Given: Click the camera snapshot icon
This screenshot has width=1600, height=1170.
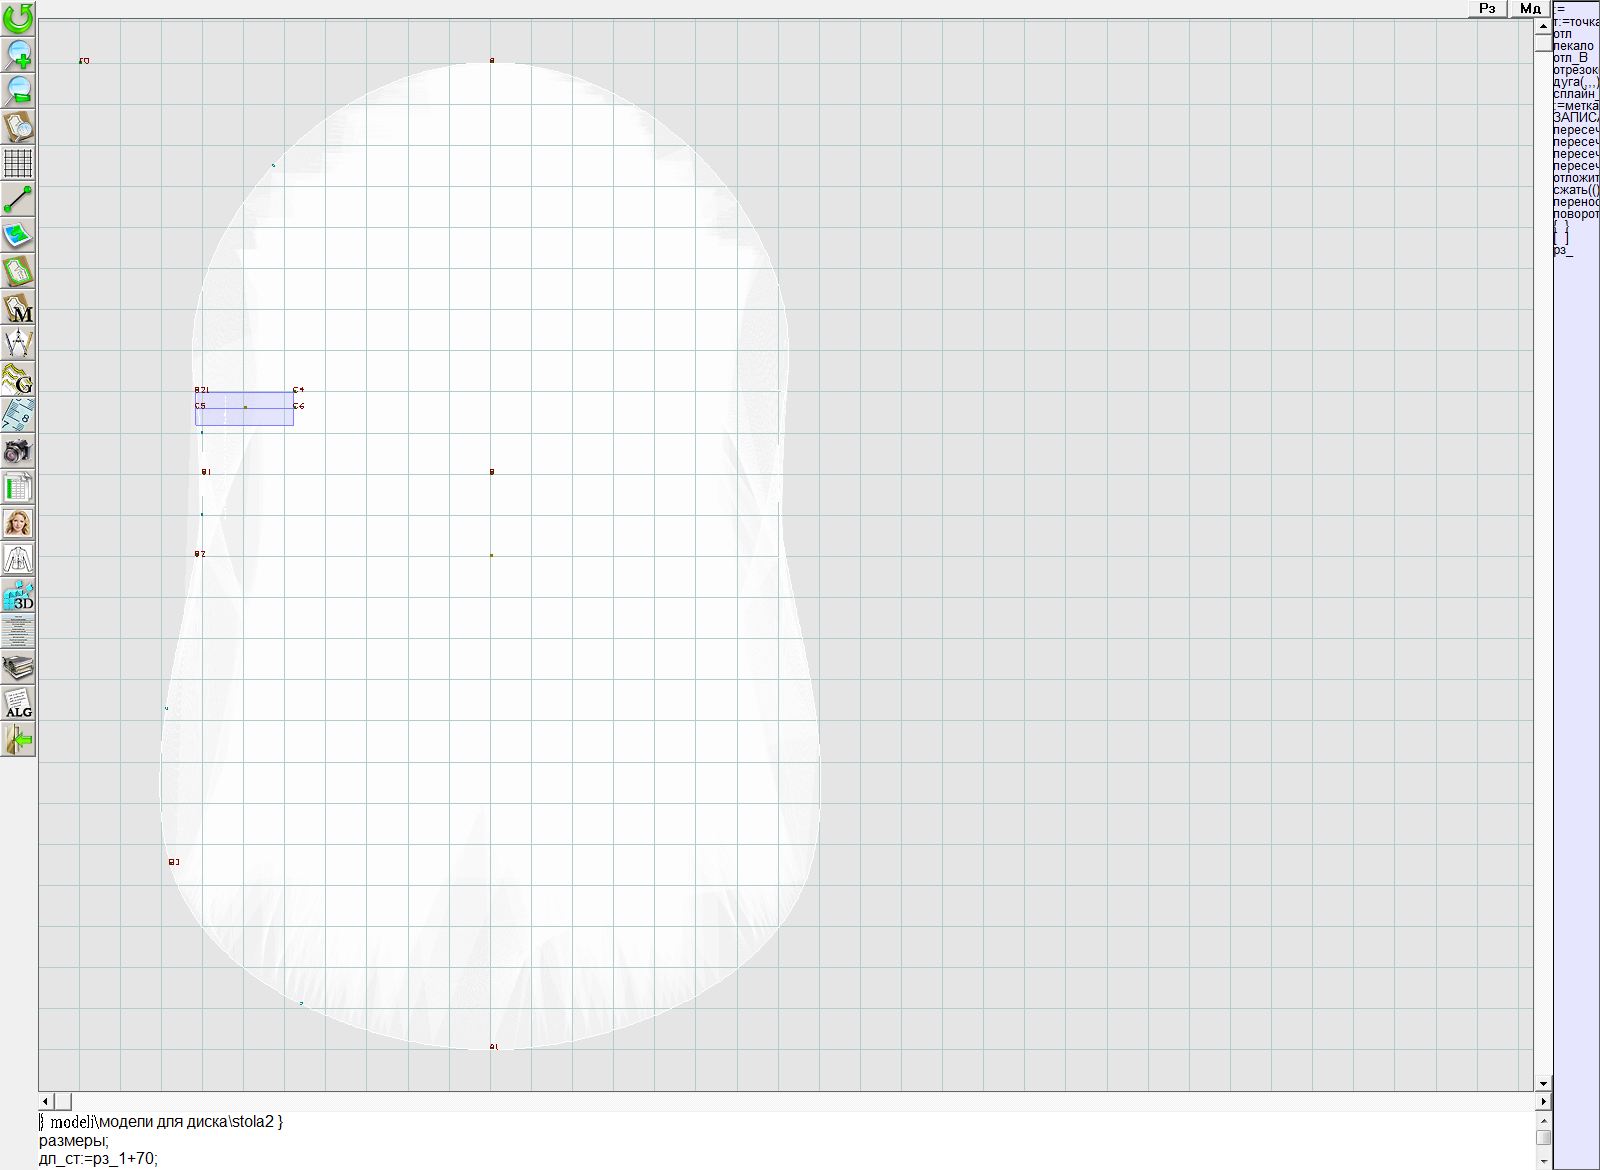Looking at the screenshot, I should click(18, 451).
